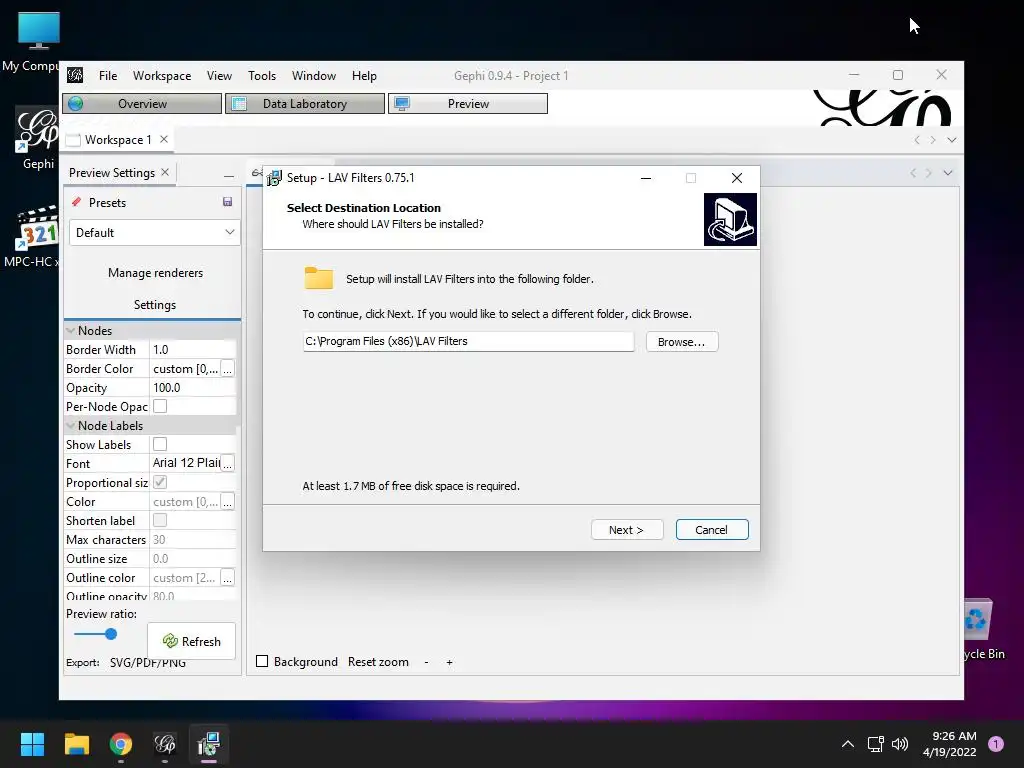Open Google Chrome from taskbar
1024x768 pixels.
pyautogui.click(x=121, y=744)
